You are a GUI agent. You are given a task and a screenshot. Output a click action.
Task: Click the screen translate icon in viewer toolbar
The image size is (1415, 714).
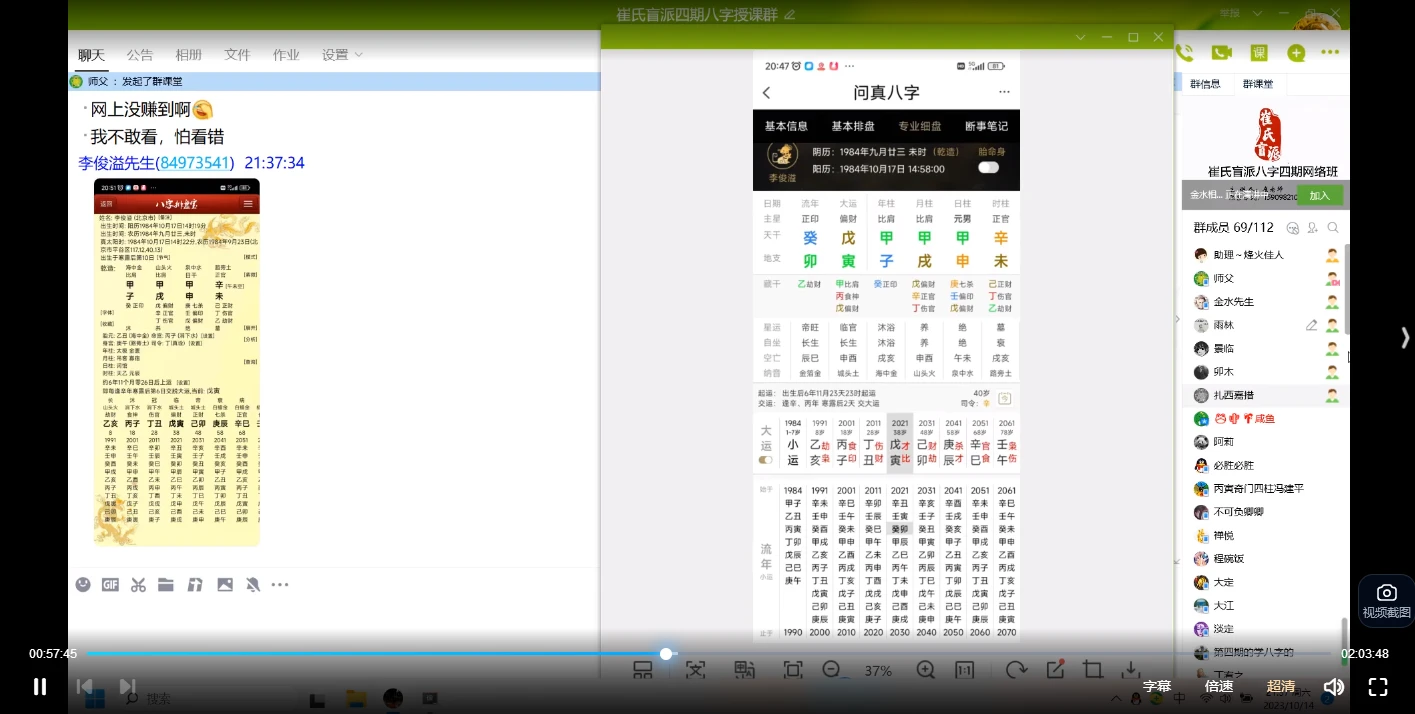click(744, 670)
